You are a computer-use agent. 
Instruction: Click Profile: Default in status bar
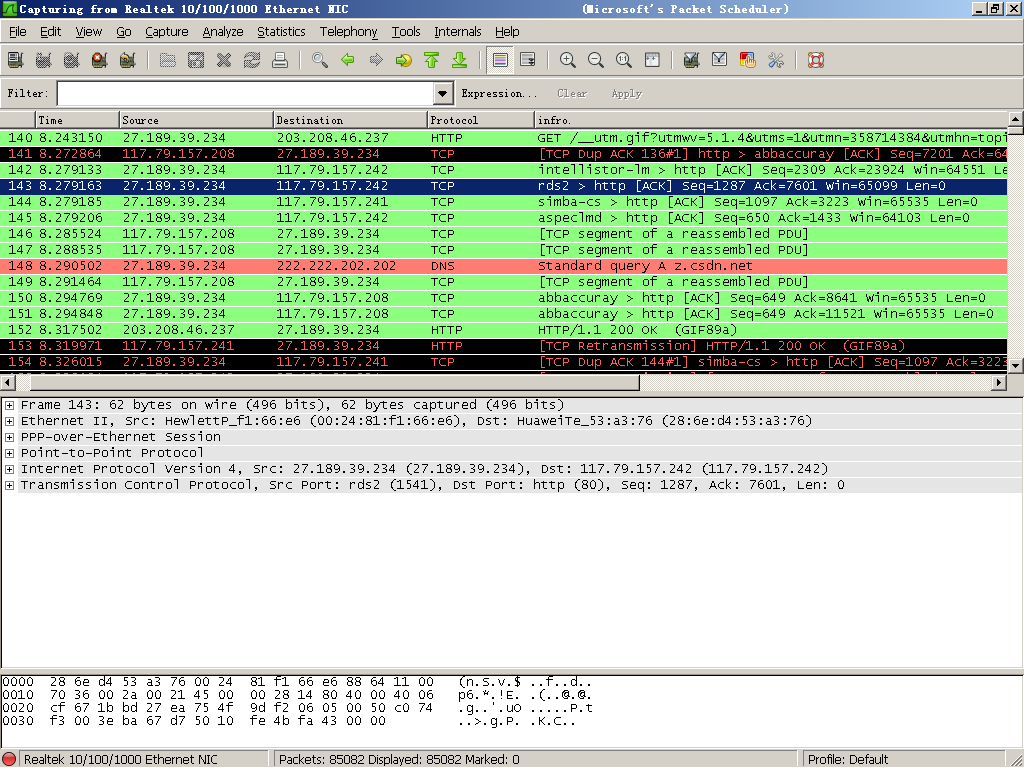tap(848, 760)
